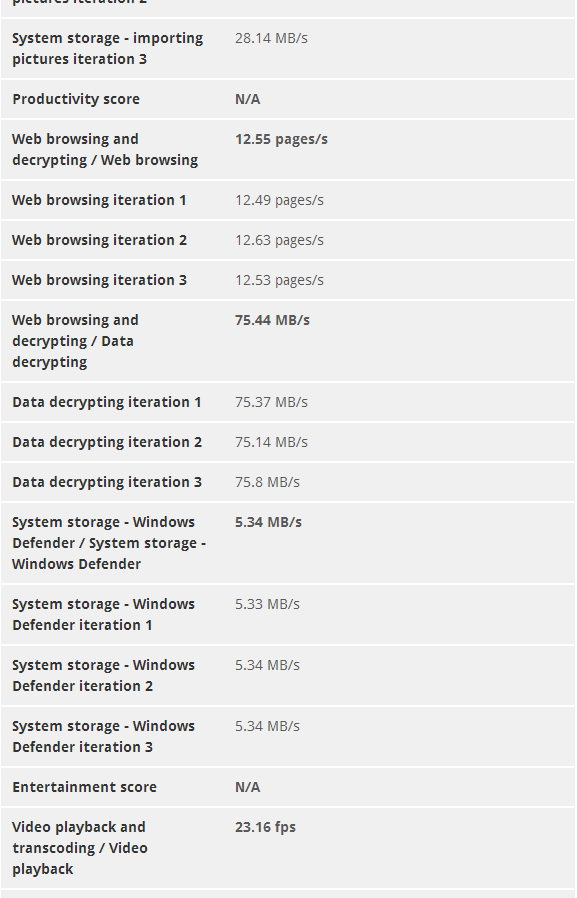Screen dimensions: 577x898
Task: Select Web browsing iteration 1 label
Action: click(x=99, y=200)
